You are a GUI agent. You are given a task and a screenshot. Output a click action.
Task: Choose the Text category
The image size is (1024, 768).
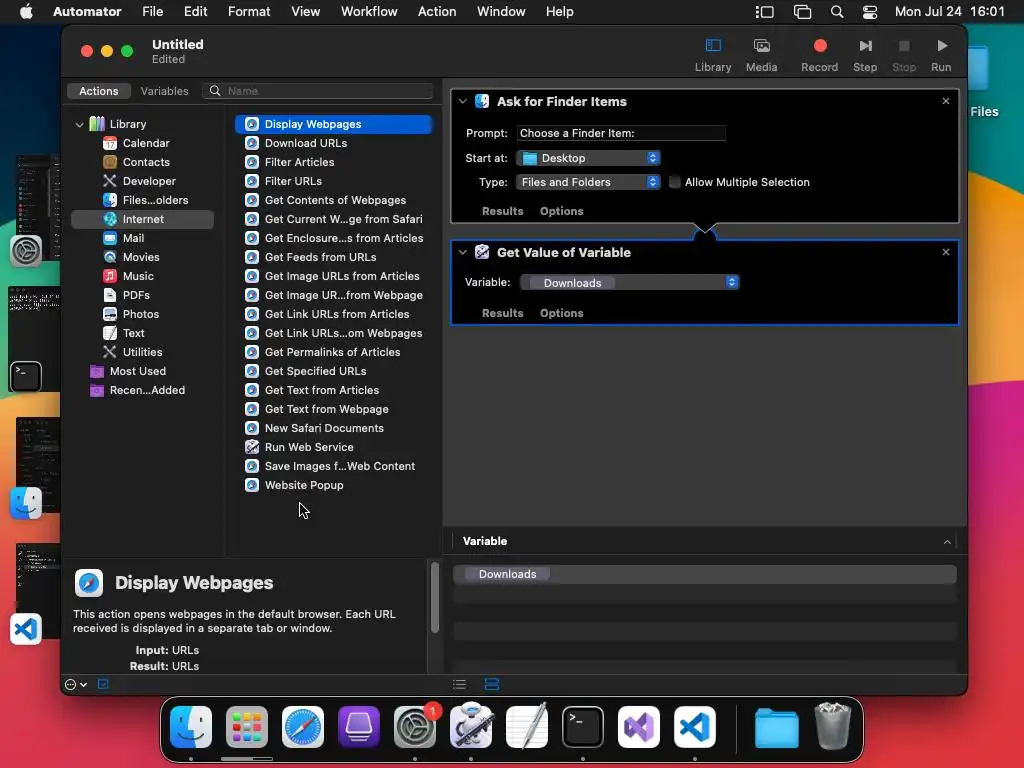(133, 332)
